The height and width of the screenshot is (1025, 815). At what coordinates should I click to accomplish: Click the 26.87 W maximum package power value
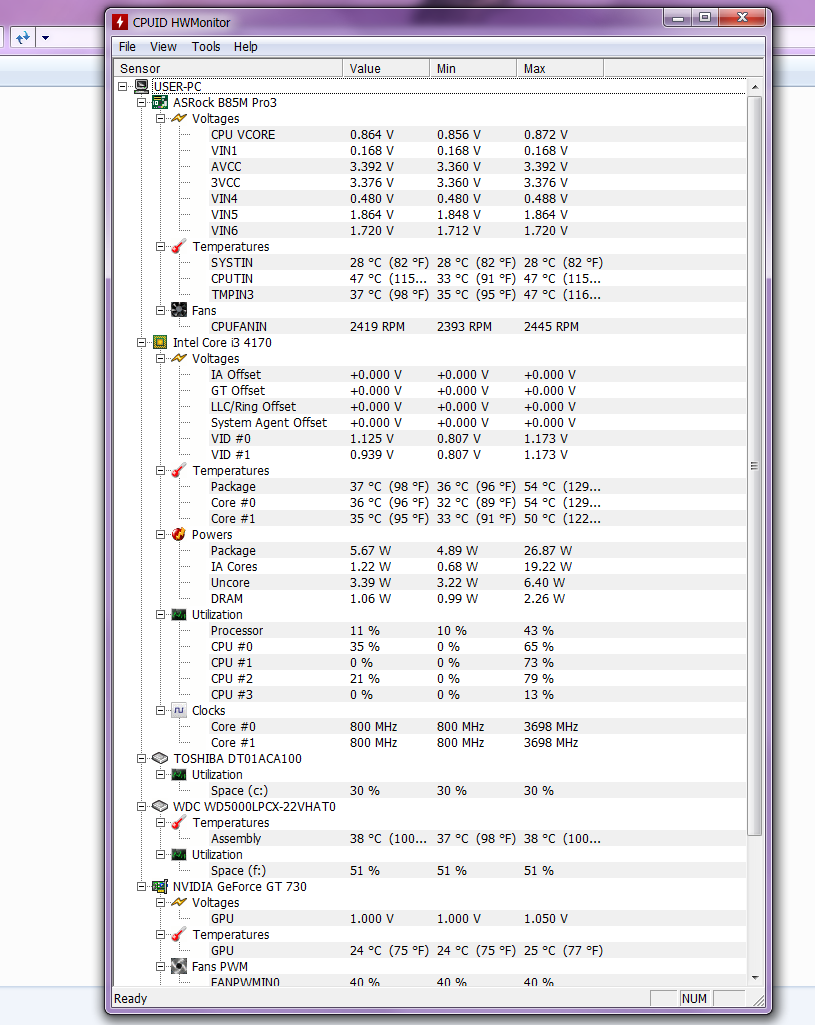[548, 550]
